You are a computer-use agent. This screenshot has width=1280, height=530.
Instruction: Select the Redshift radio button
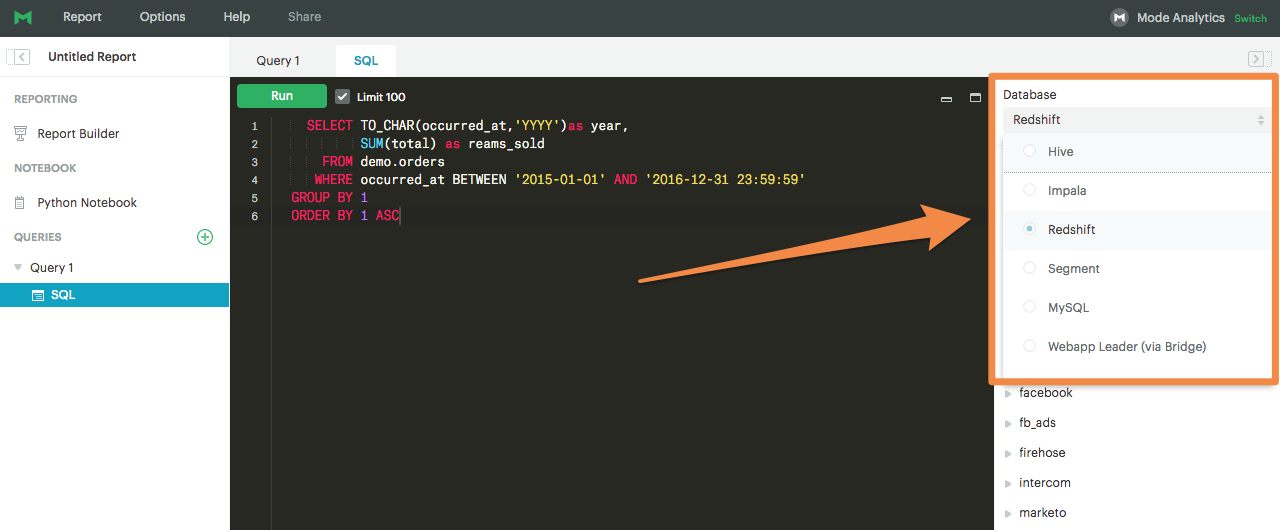coord(1029,229)
